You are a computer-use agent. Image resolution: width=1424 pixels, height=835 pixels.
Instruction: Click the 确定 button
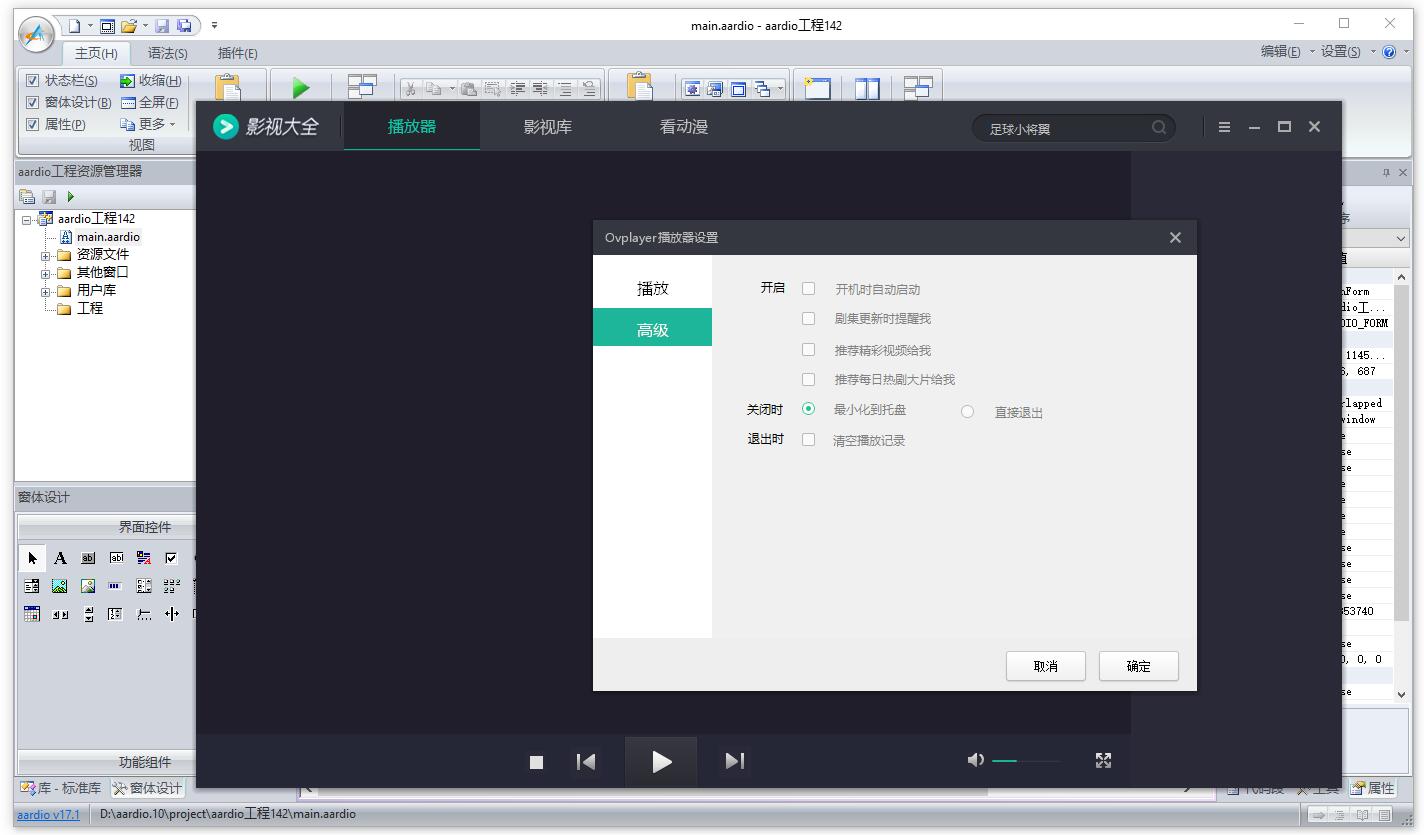1138,666
